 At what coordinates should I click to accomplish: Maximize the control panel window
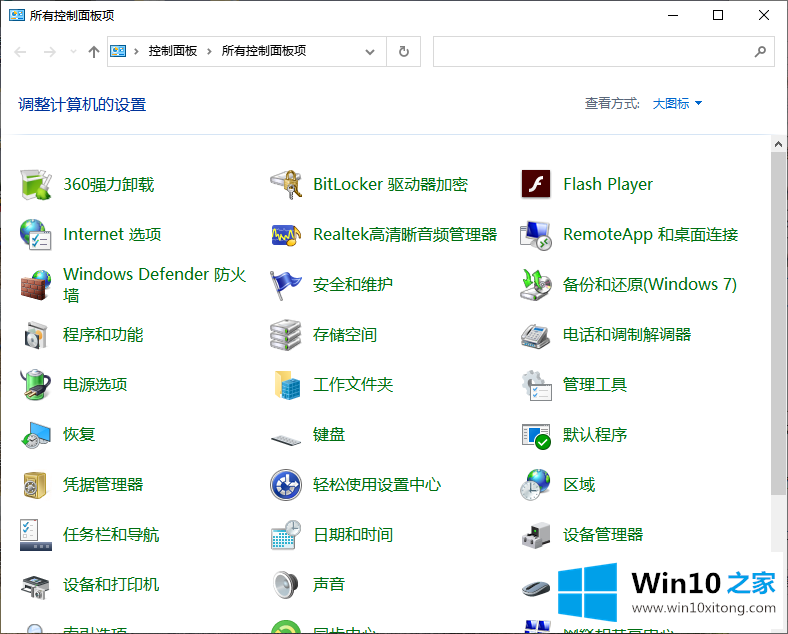pos(718,16)
